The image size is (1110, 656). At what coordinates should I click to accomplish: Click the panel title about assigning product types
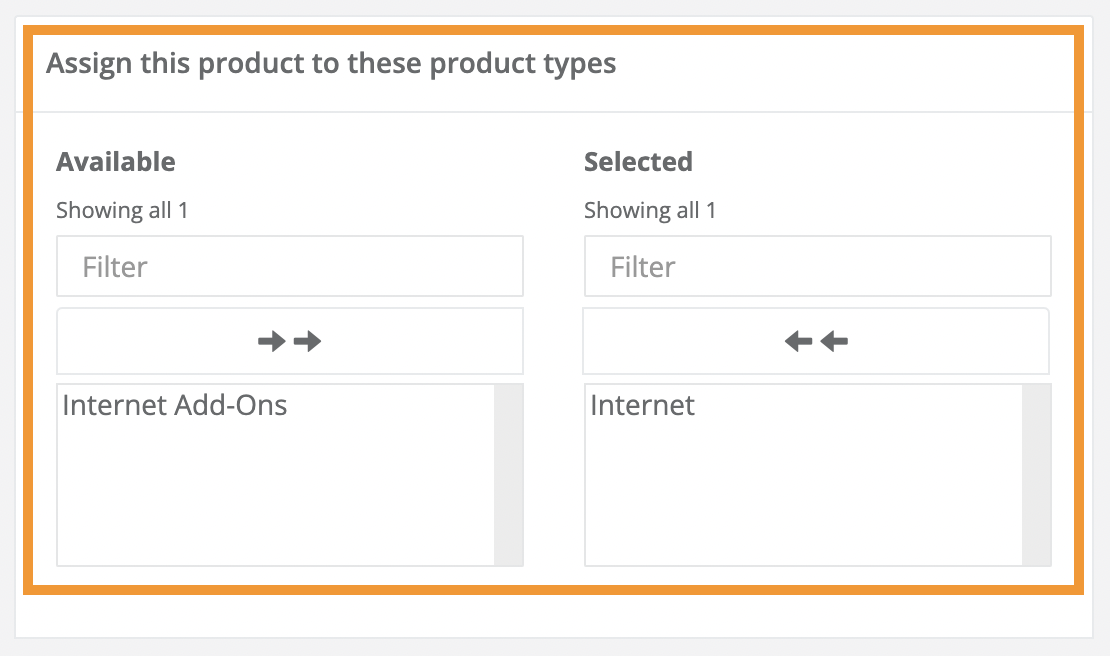[330, 63]
